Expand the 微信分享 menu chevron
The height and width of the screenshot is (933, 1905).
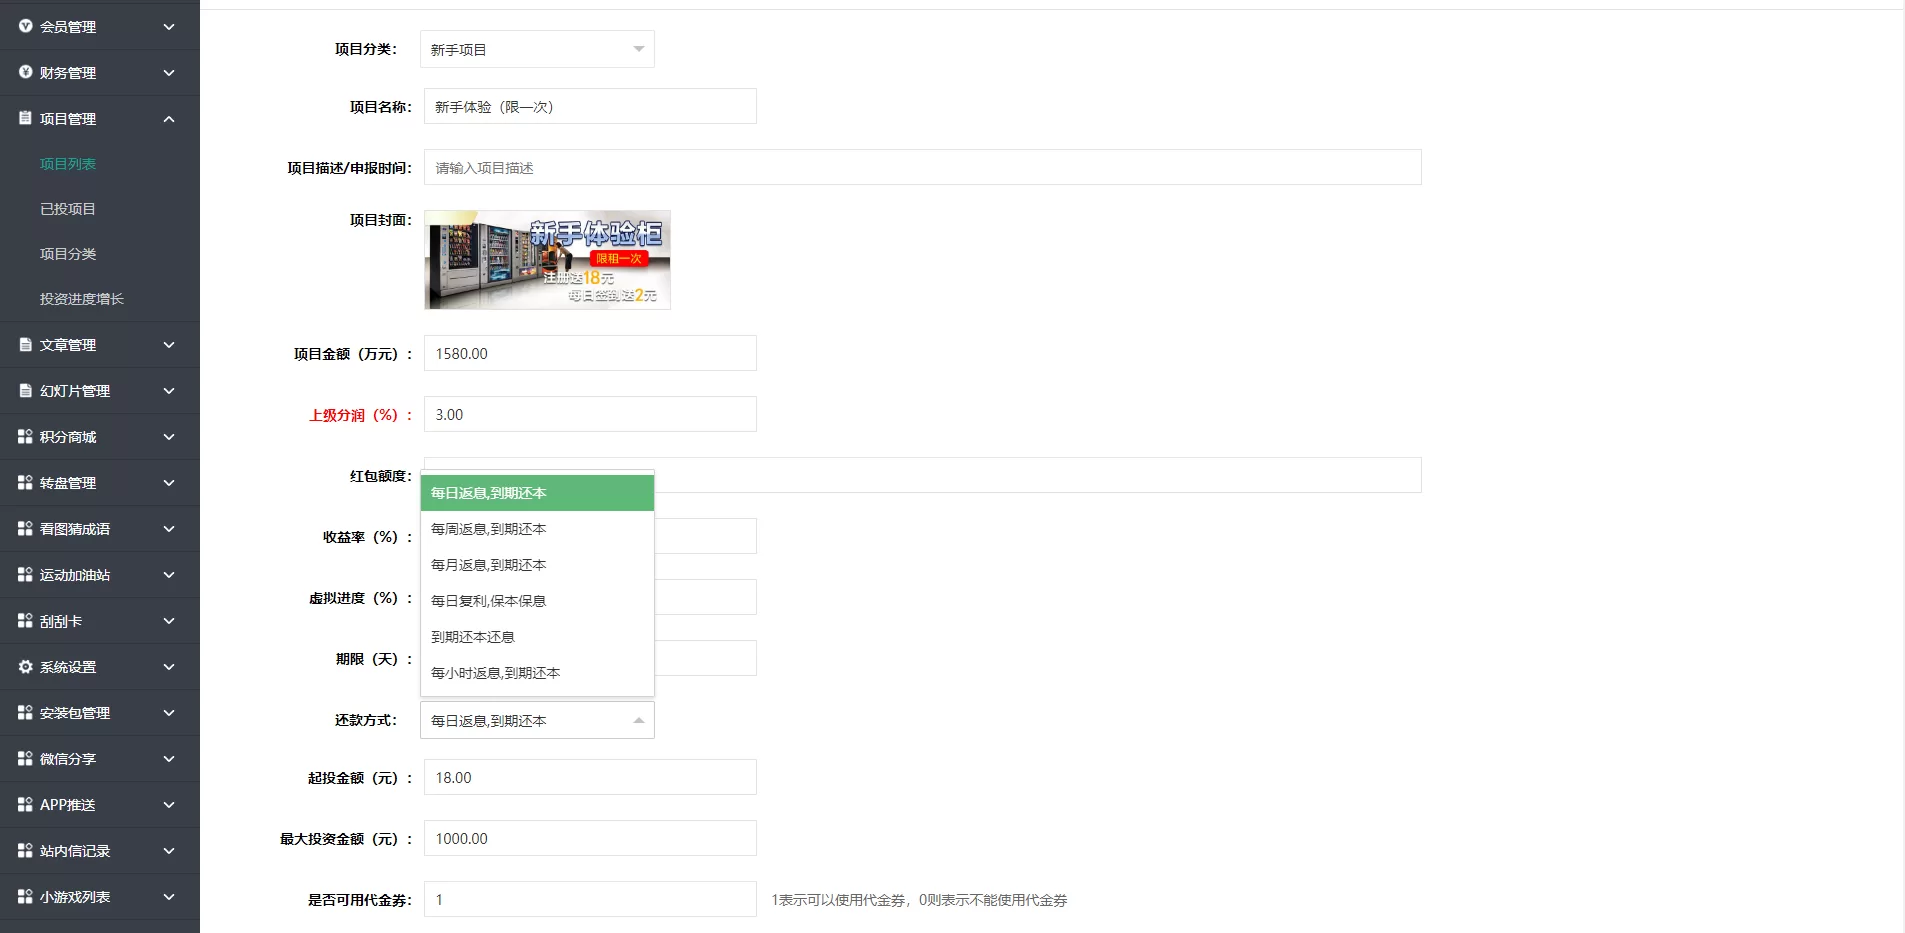coord(169,759)
